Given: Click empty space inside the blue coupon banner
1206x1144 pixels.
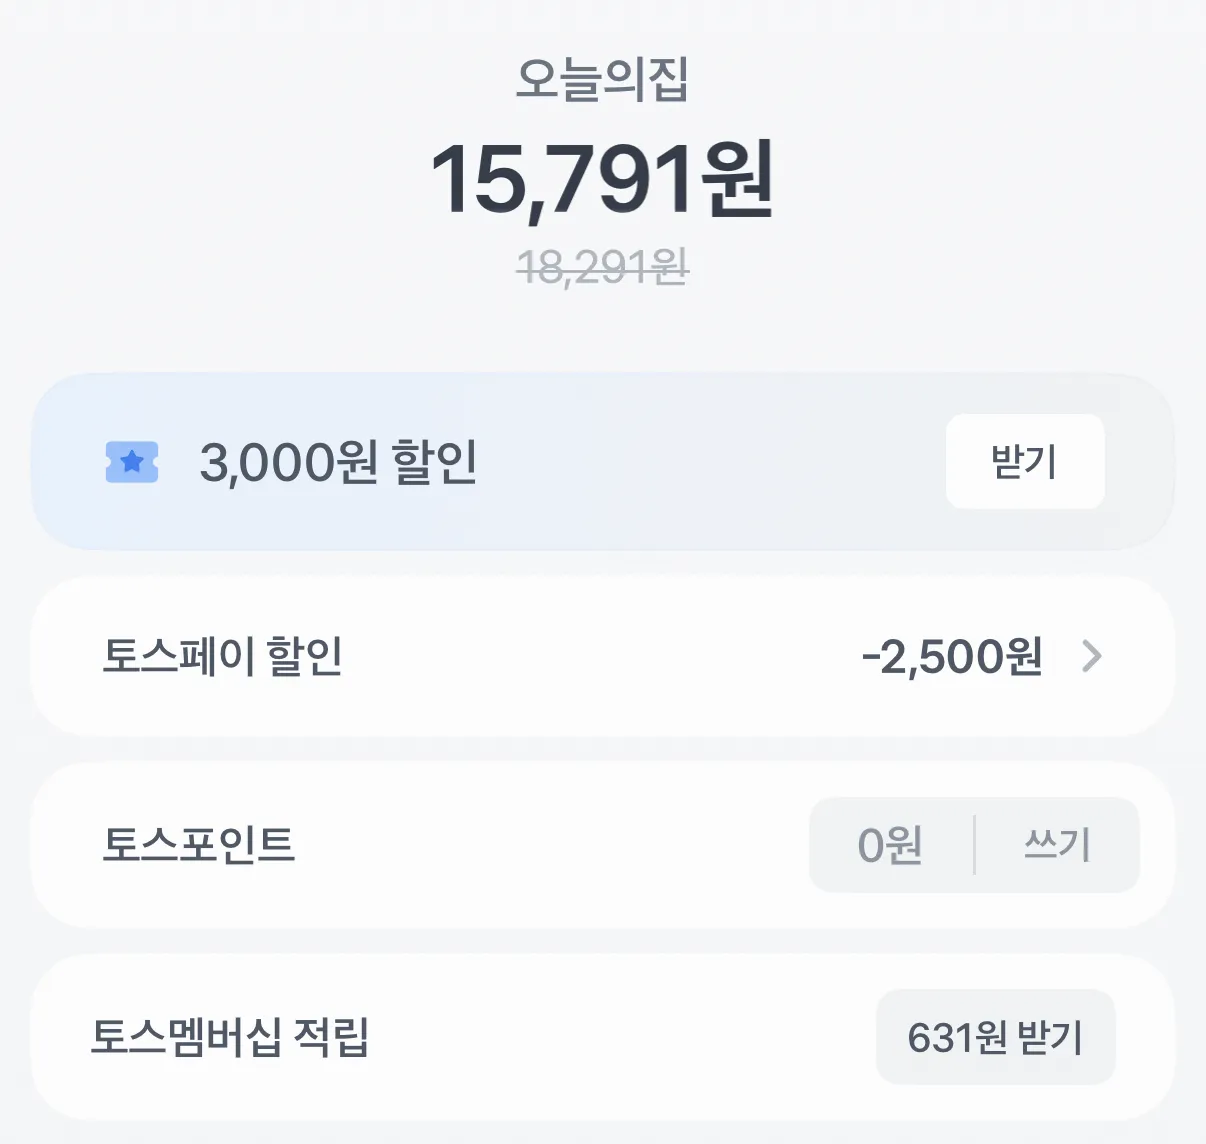Looking at the screenshot, I should pyautogui.click(x=700, y=462).
